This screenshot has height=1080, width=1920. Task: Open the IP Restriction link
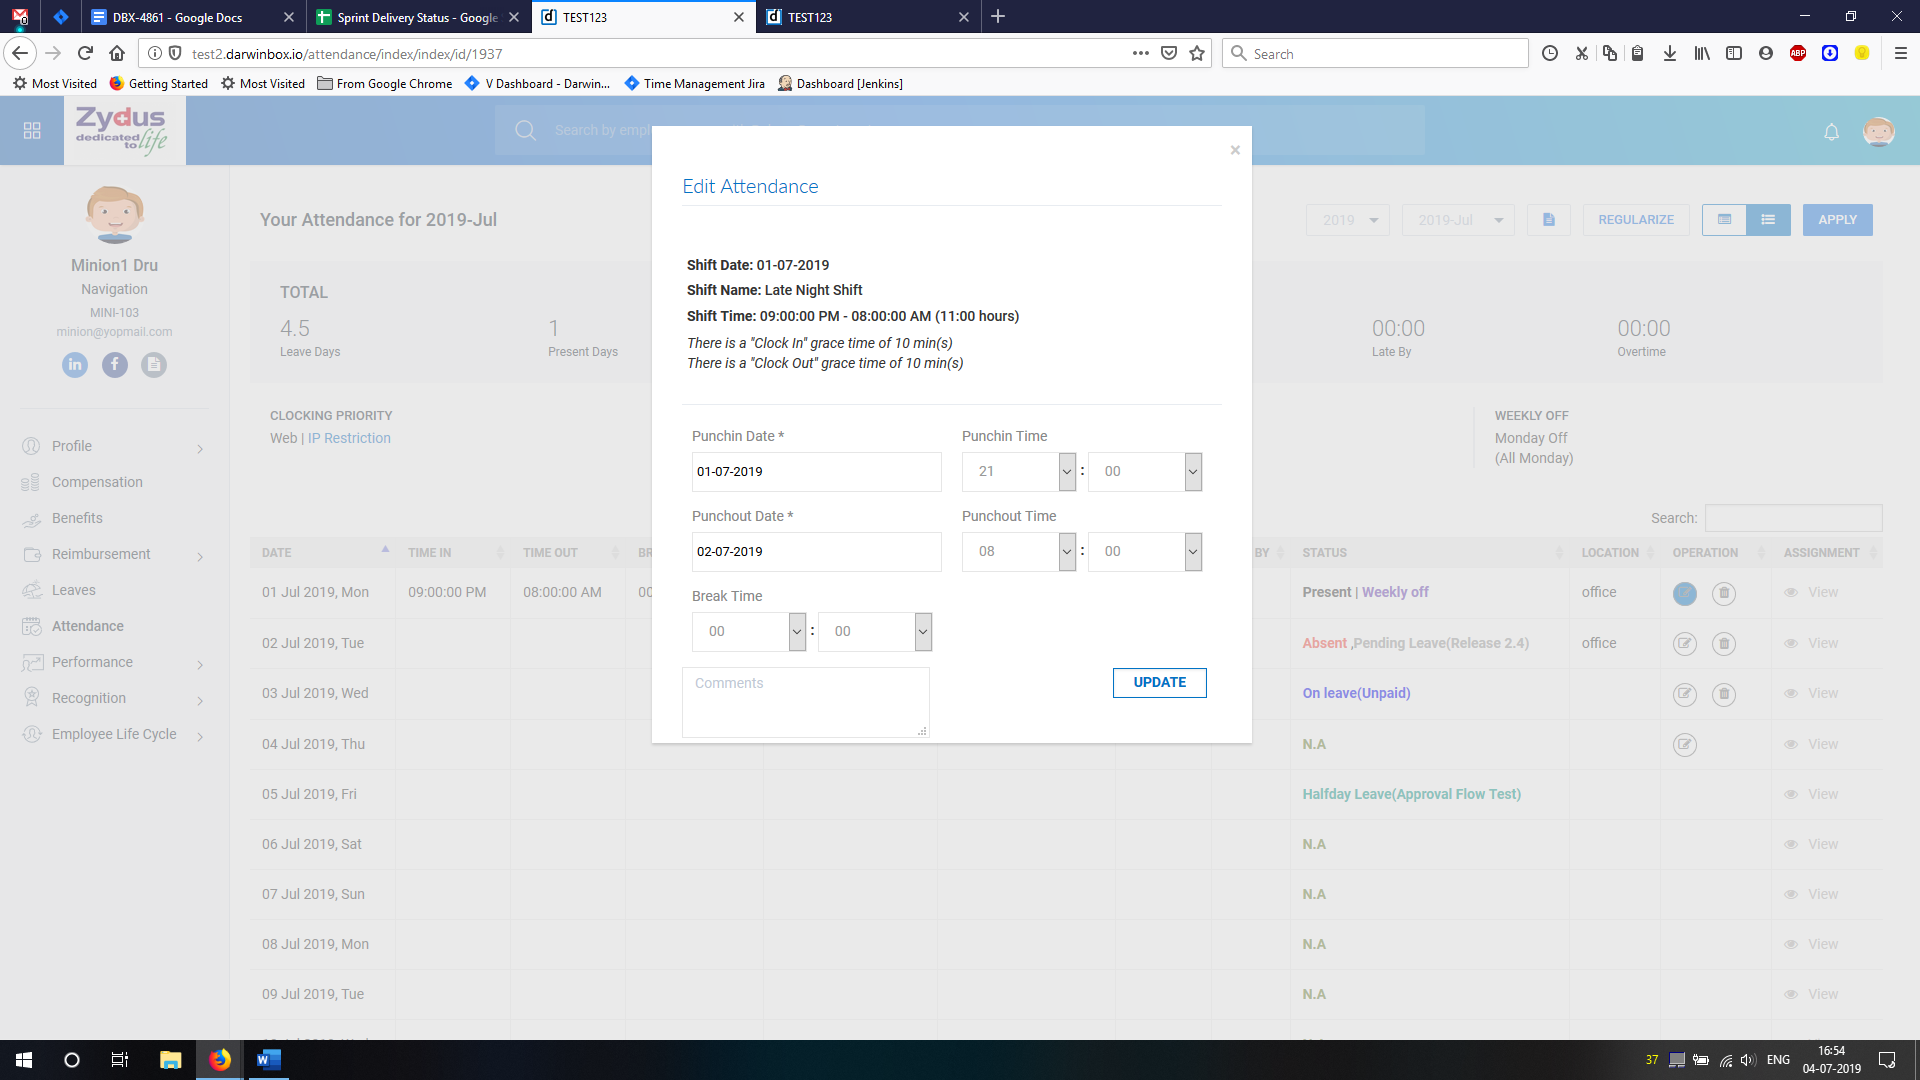(x=349, y=438)
